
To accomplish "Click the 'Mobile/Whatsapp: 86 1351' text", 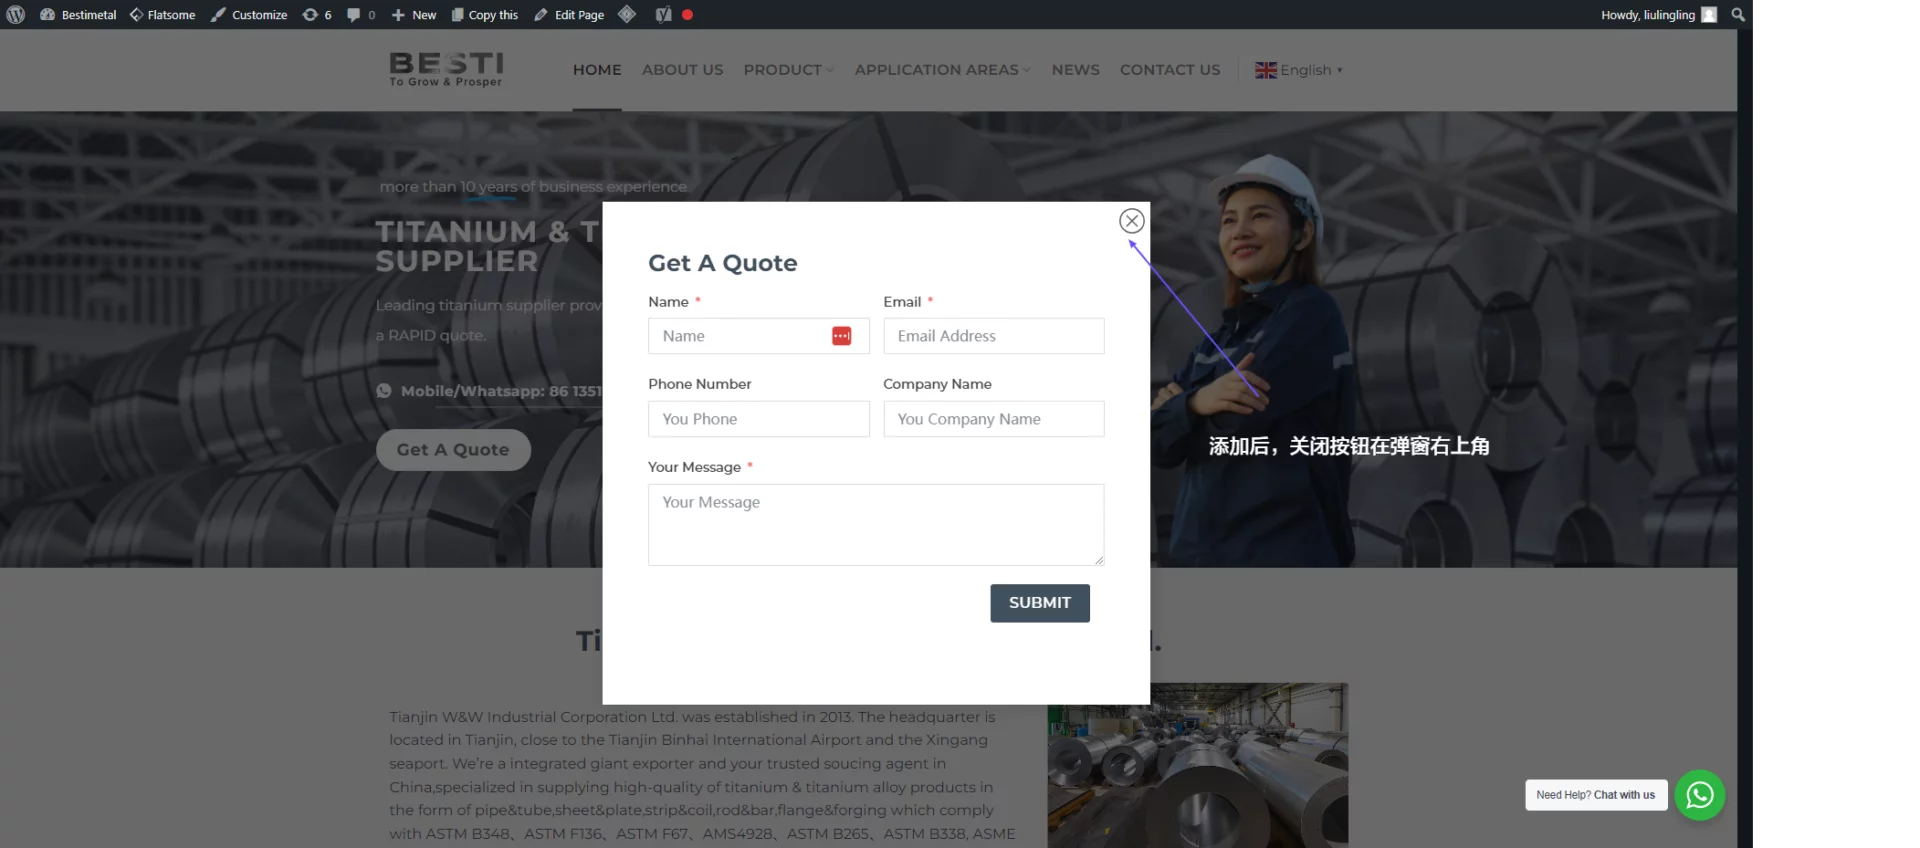I will point(501,391).
